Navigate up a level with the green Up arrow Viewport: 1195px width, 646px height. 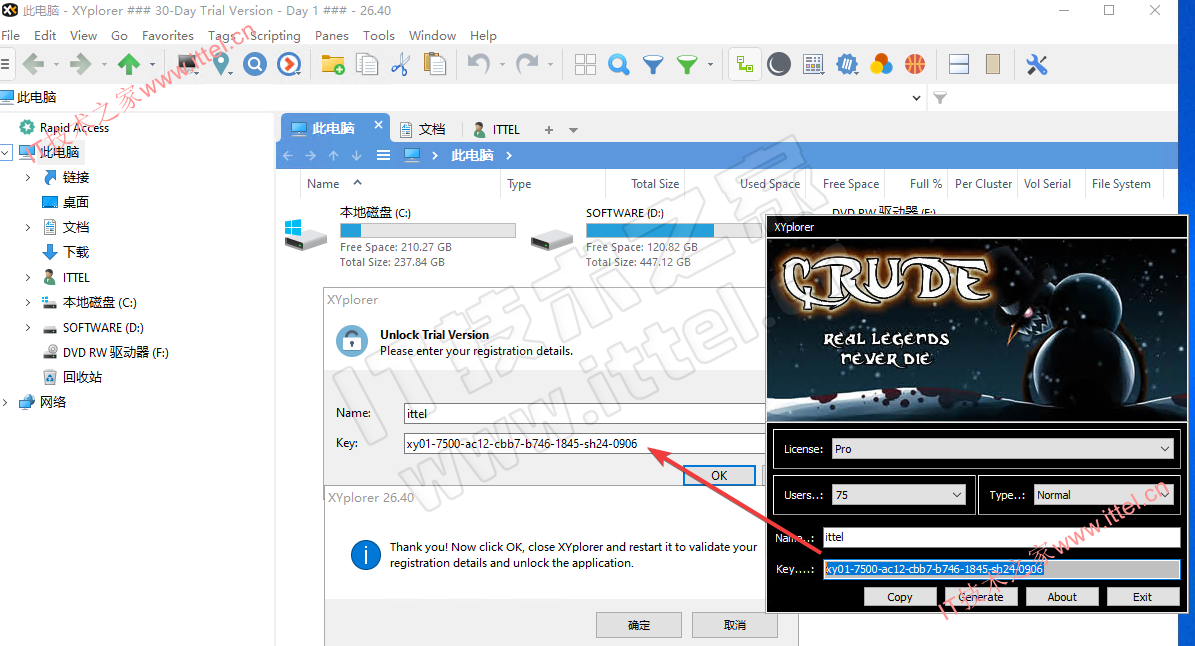[x=128, y=64]
